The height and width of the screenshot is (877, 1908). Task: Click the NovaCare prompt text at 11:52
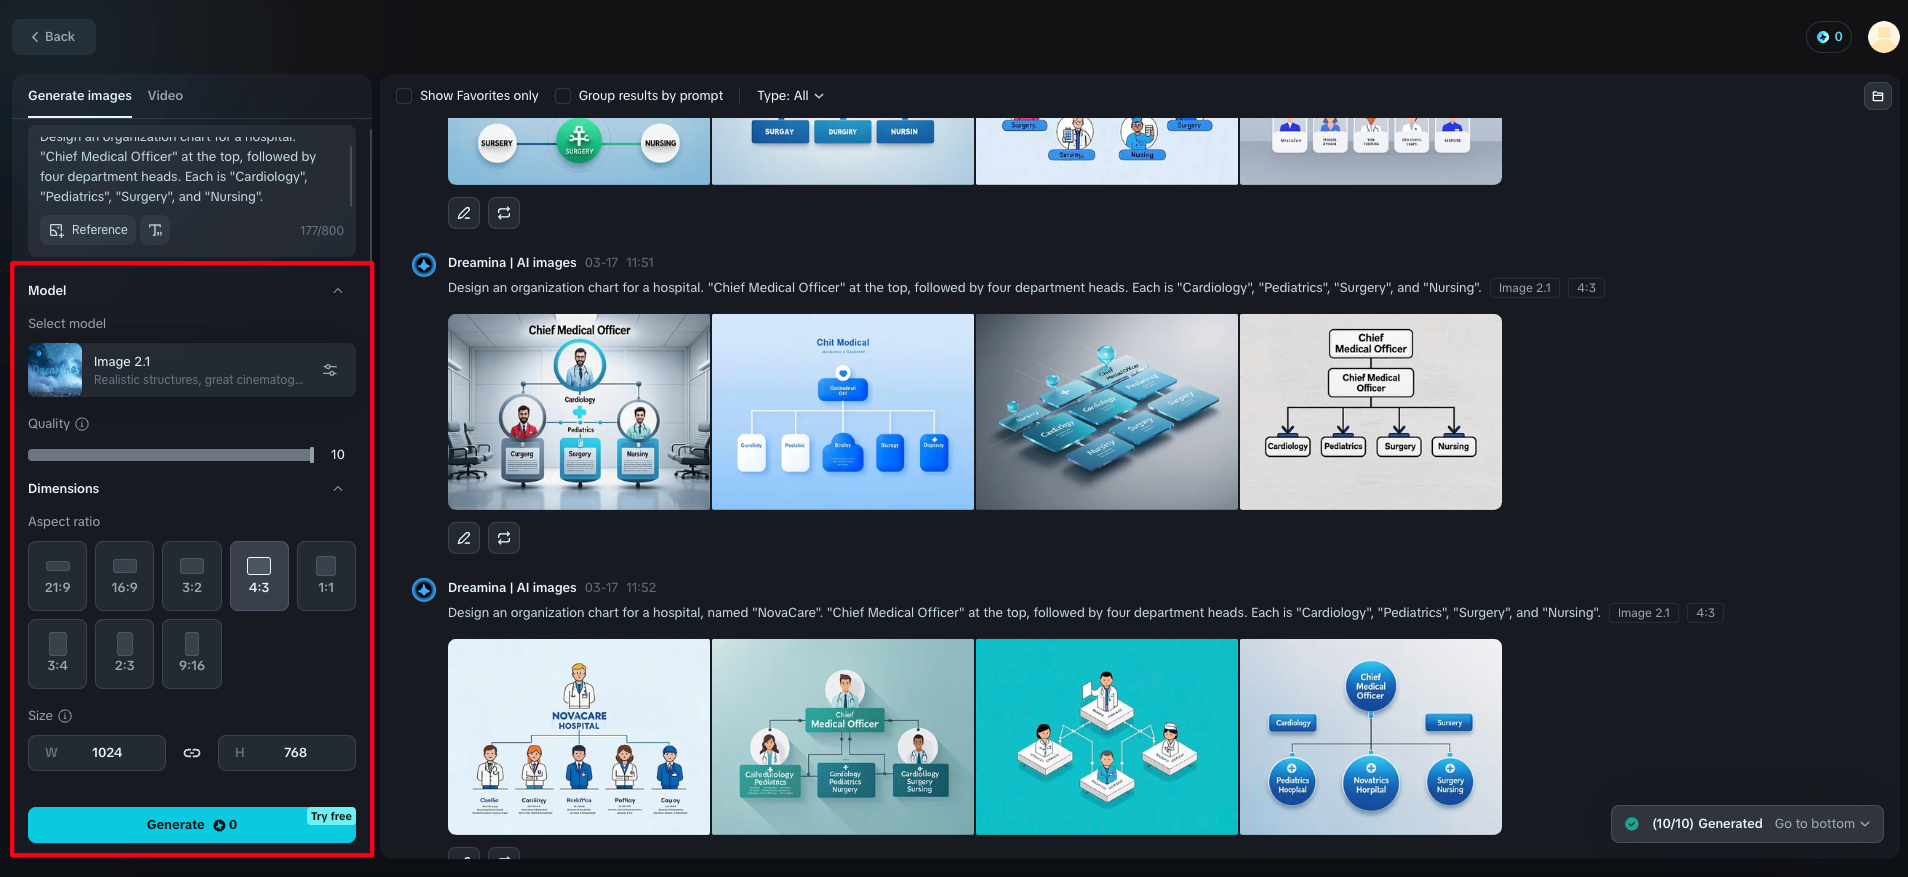pos(1024,613)
